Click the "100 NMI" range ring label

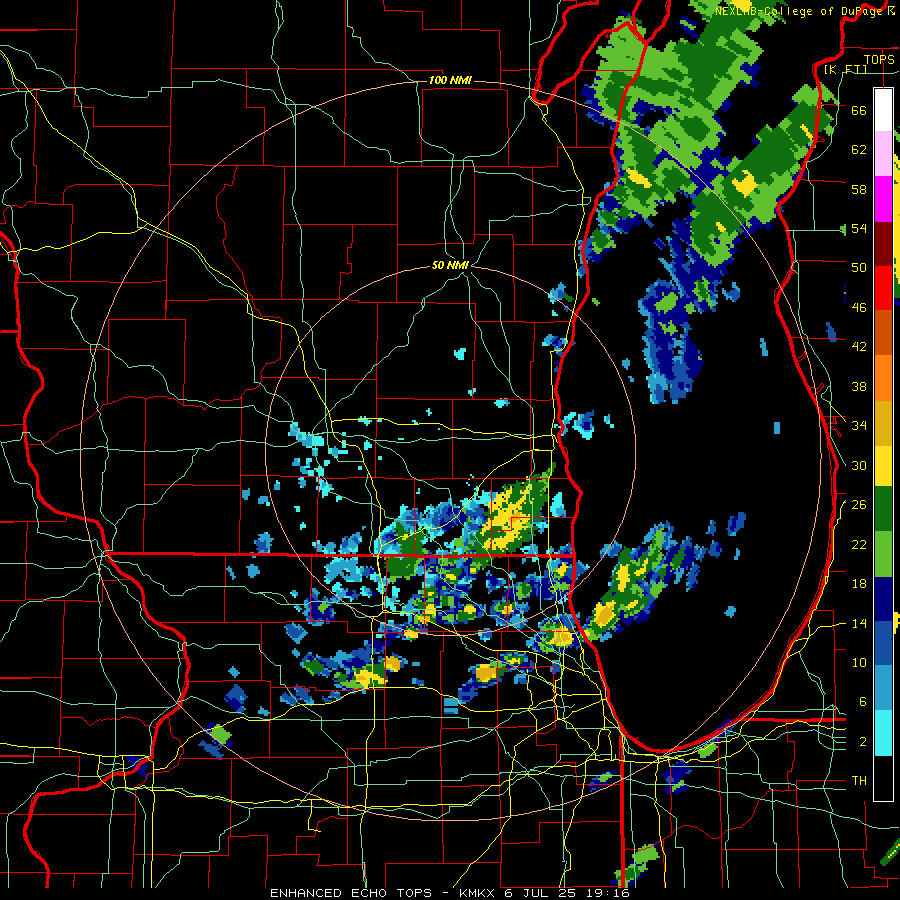(x=450, y=80)
